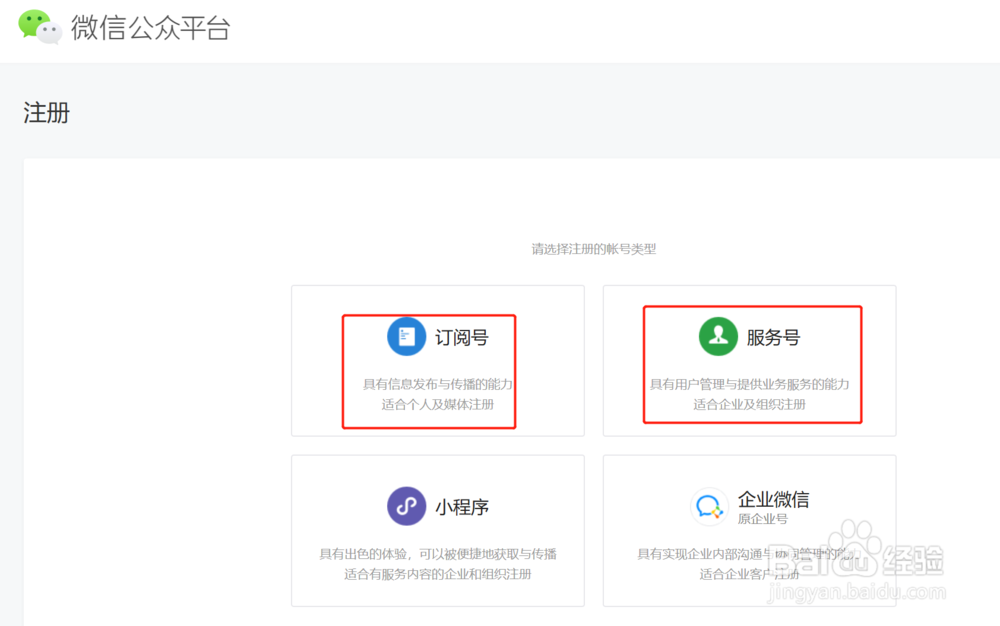
Task: Choose the 企业微信 account type label
Action: (x=773, y=499)
